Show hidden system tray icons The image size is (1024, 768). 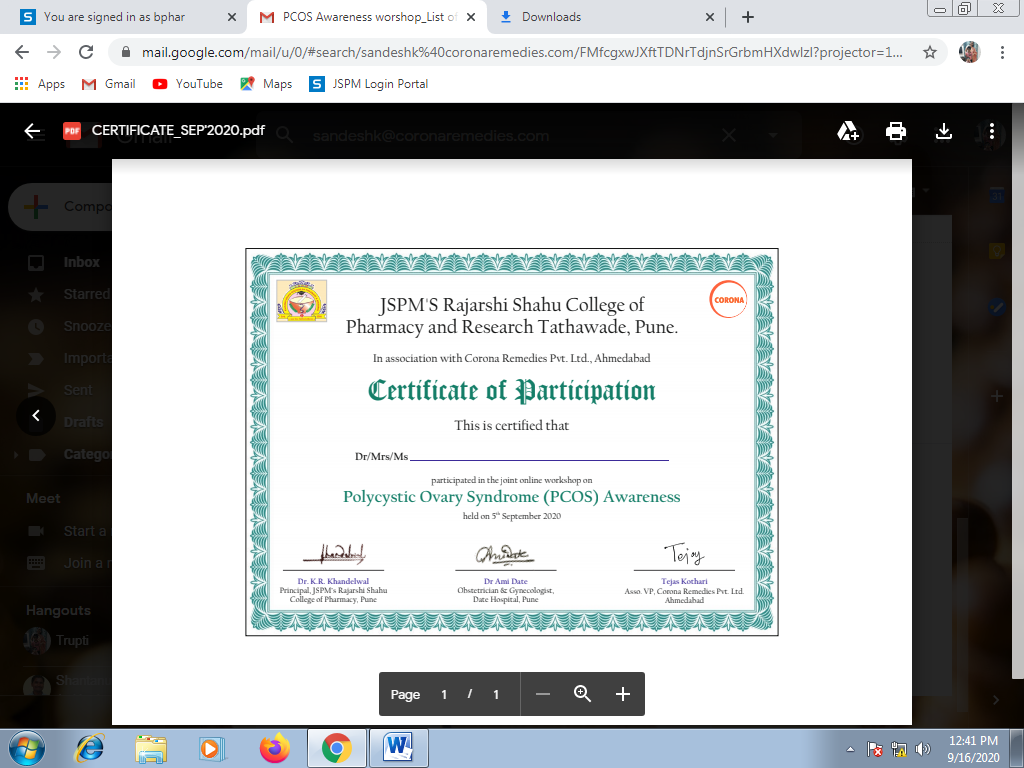coord(850,748)
